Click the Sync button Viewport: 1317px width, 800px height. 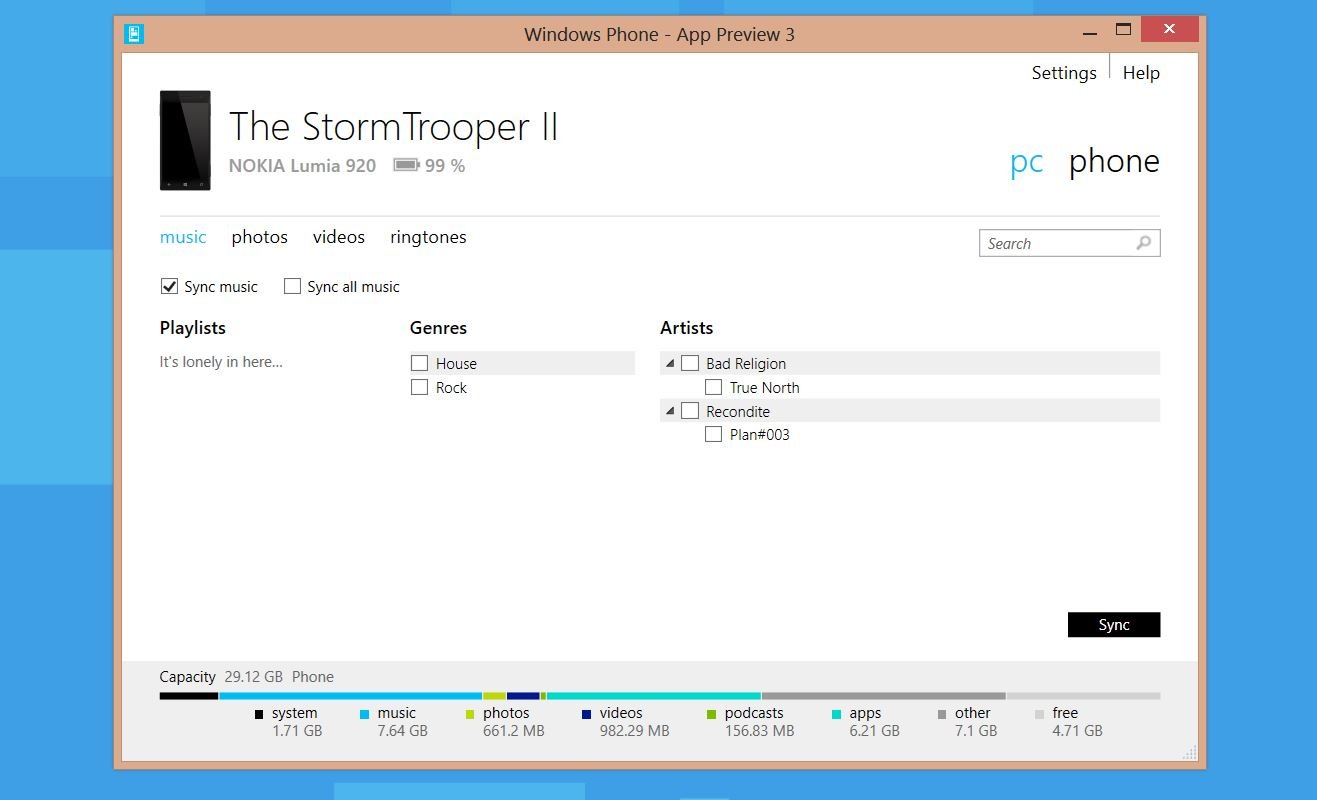coord(1114,625)
